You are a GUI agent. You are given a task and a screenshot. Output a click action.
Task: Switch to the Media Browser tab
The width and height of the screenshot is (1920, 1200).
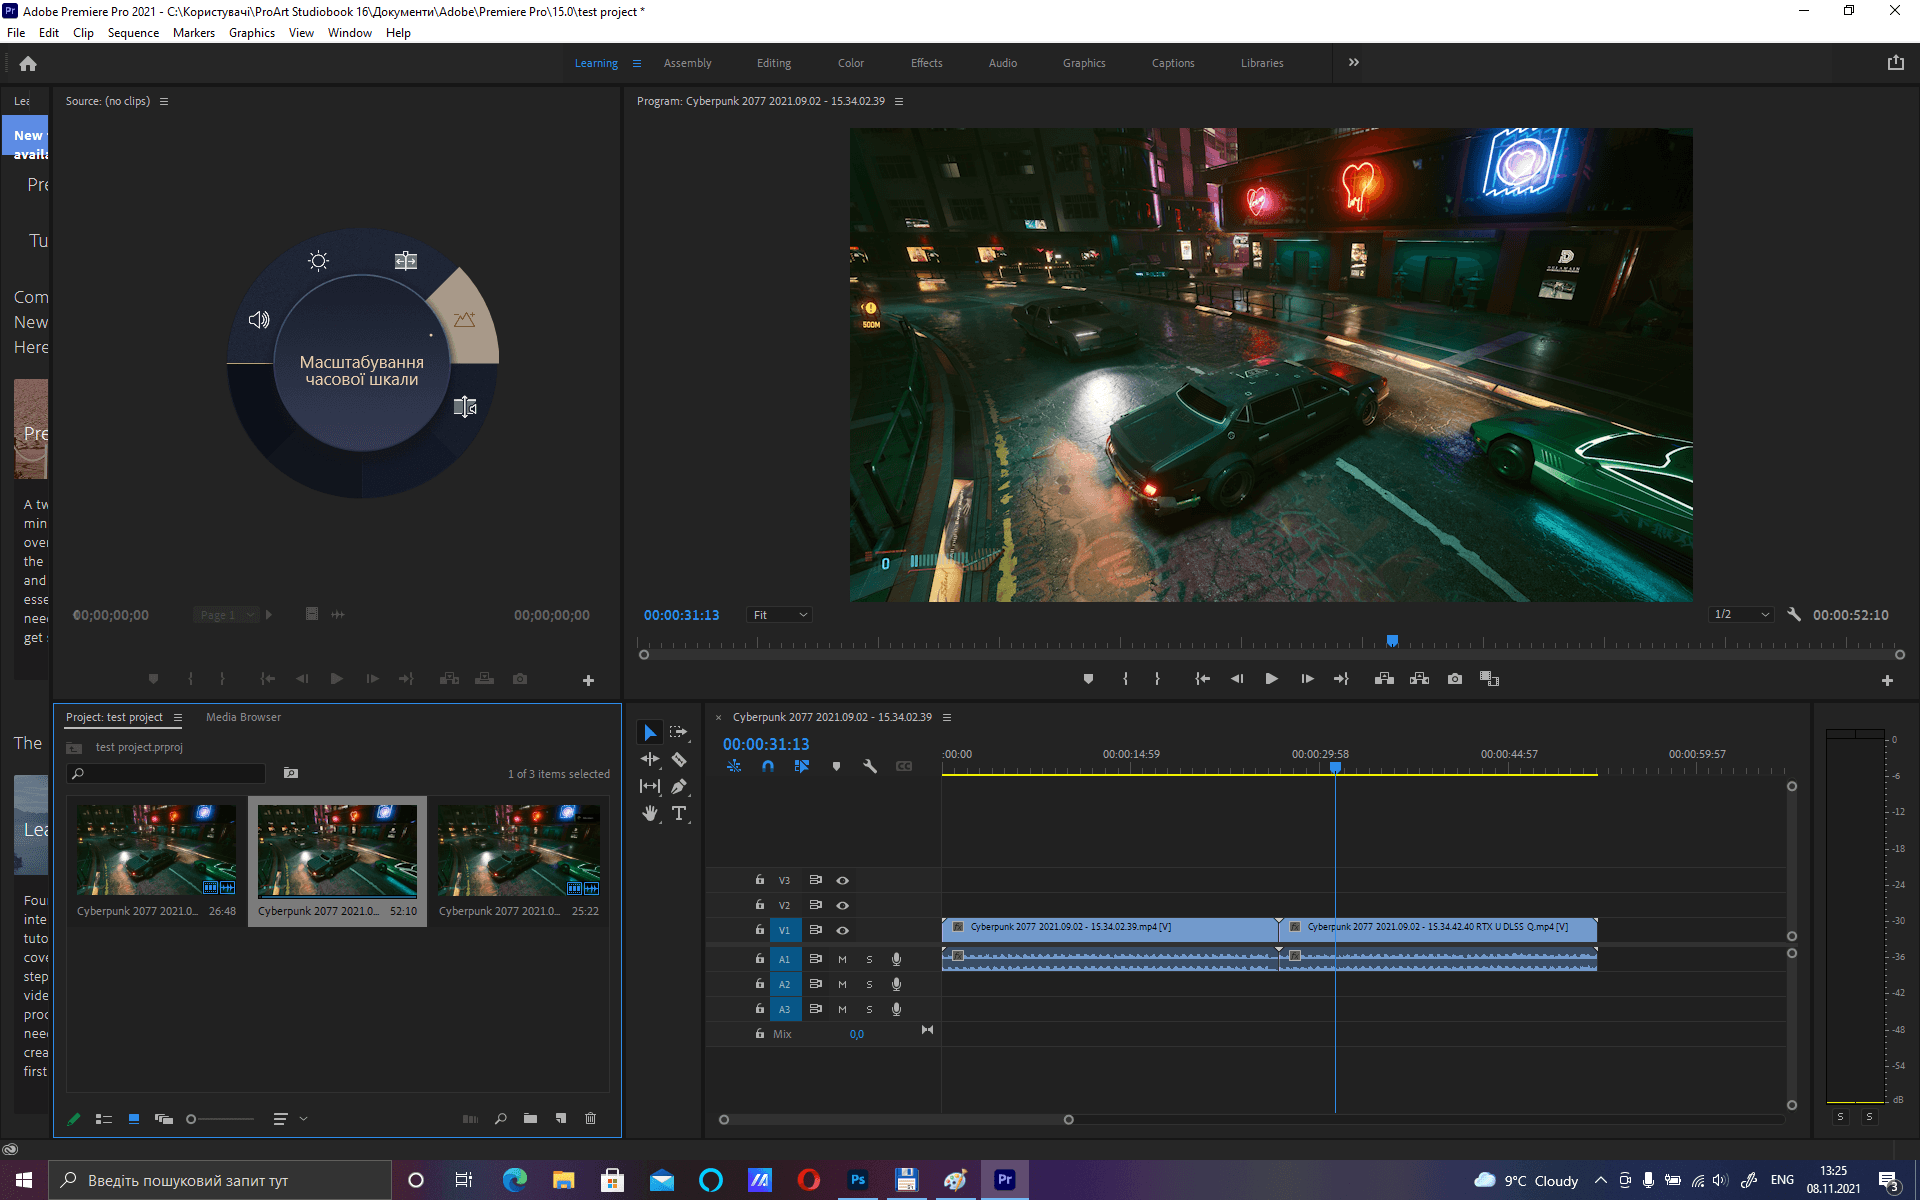[243, 717]
